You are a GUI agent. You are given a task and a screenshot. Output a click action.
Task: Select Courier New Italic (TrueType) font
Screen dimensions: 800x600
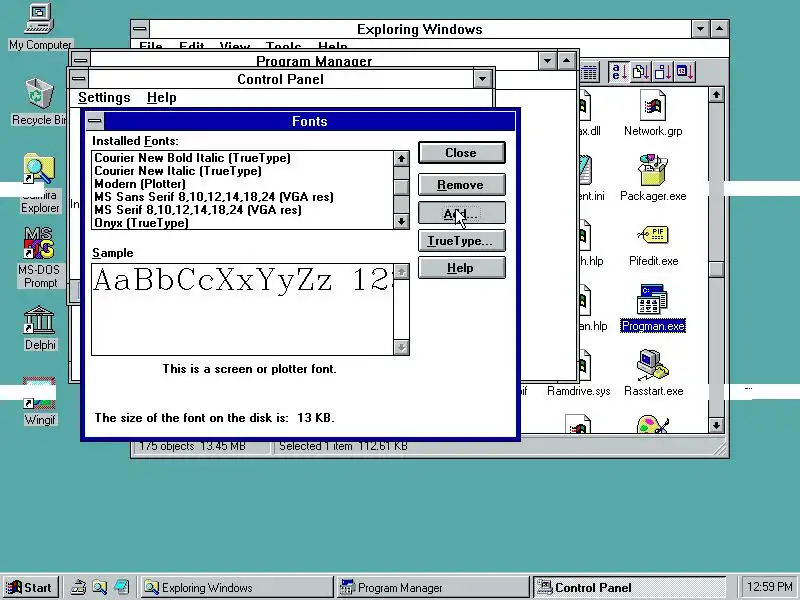click(242, 171)
